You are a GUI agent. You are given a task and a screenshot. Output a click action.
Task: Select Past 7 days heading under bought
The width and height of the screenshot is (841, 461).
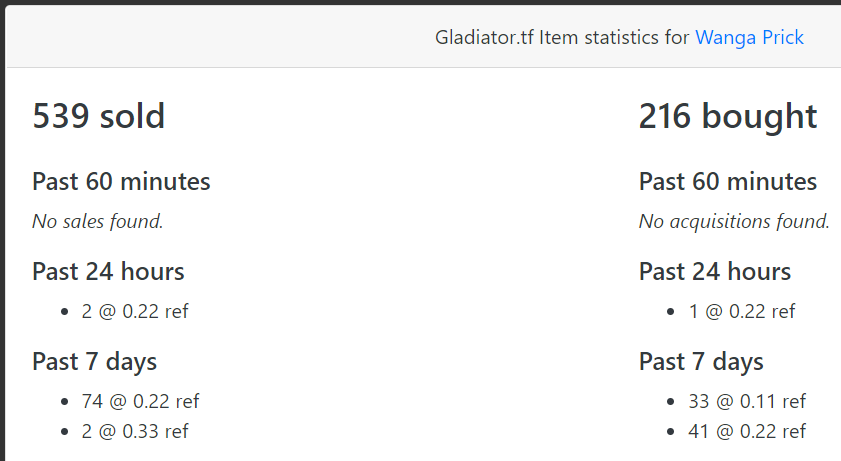click(701, 362)
